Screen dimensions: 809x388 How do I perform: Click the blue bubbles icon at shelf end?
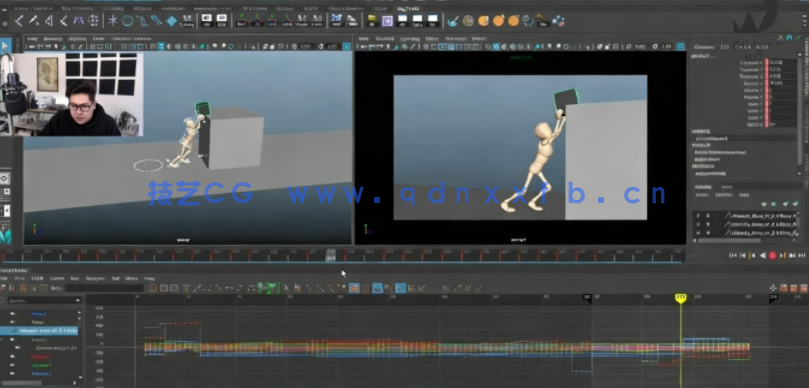point(558,21)
